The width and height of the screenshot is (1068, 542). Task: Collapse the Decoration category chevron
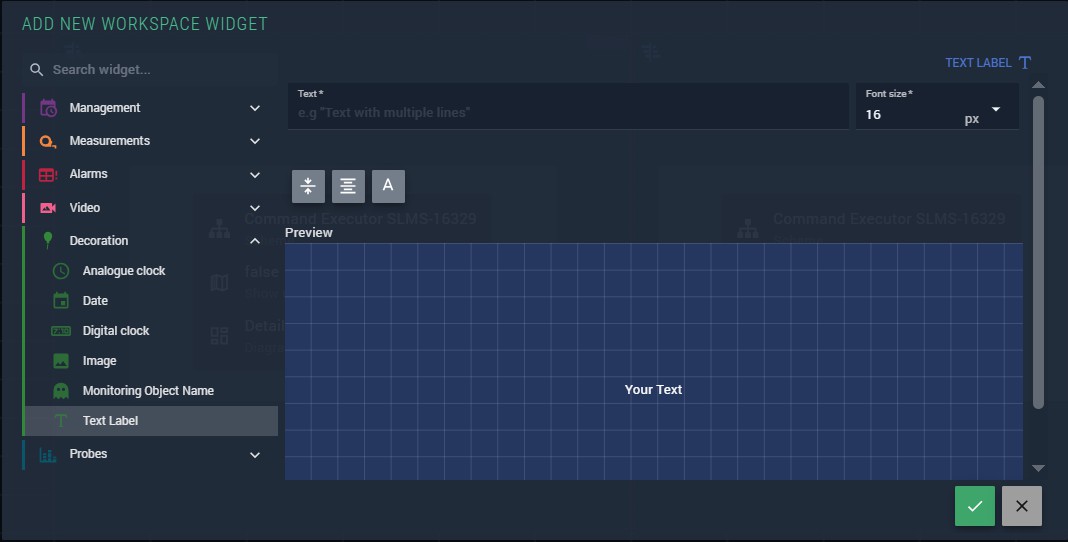(255, 241)
